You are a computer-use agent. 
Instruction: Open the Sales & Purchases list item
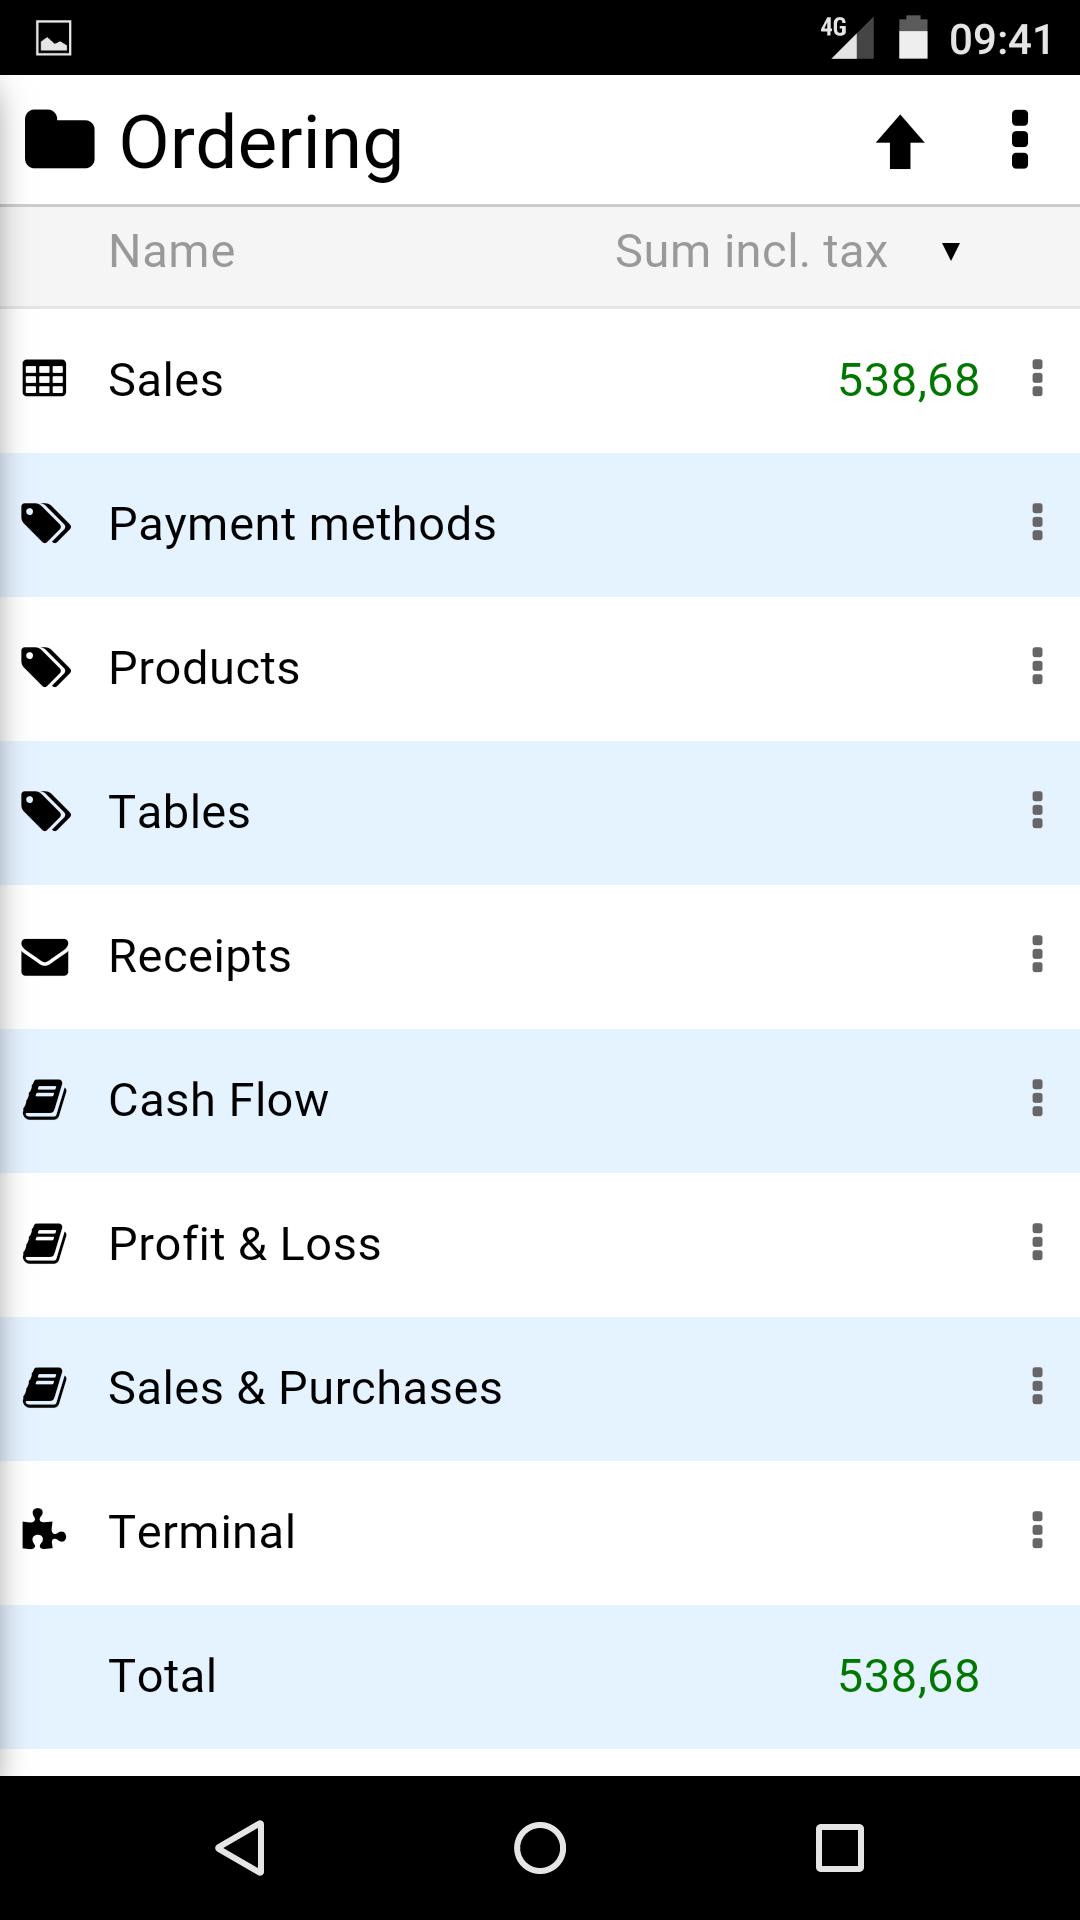305,1388
